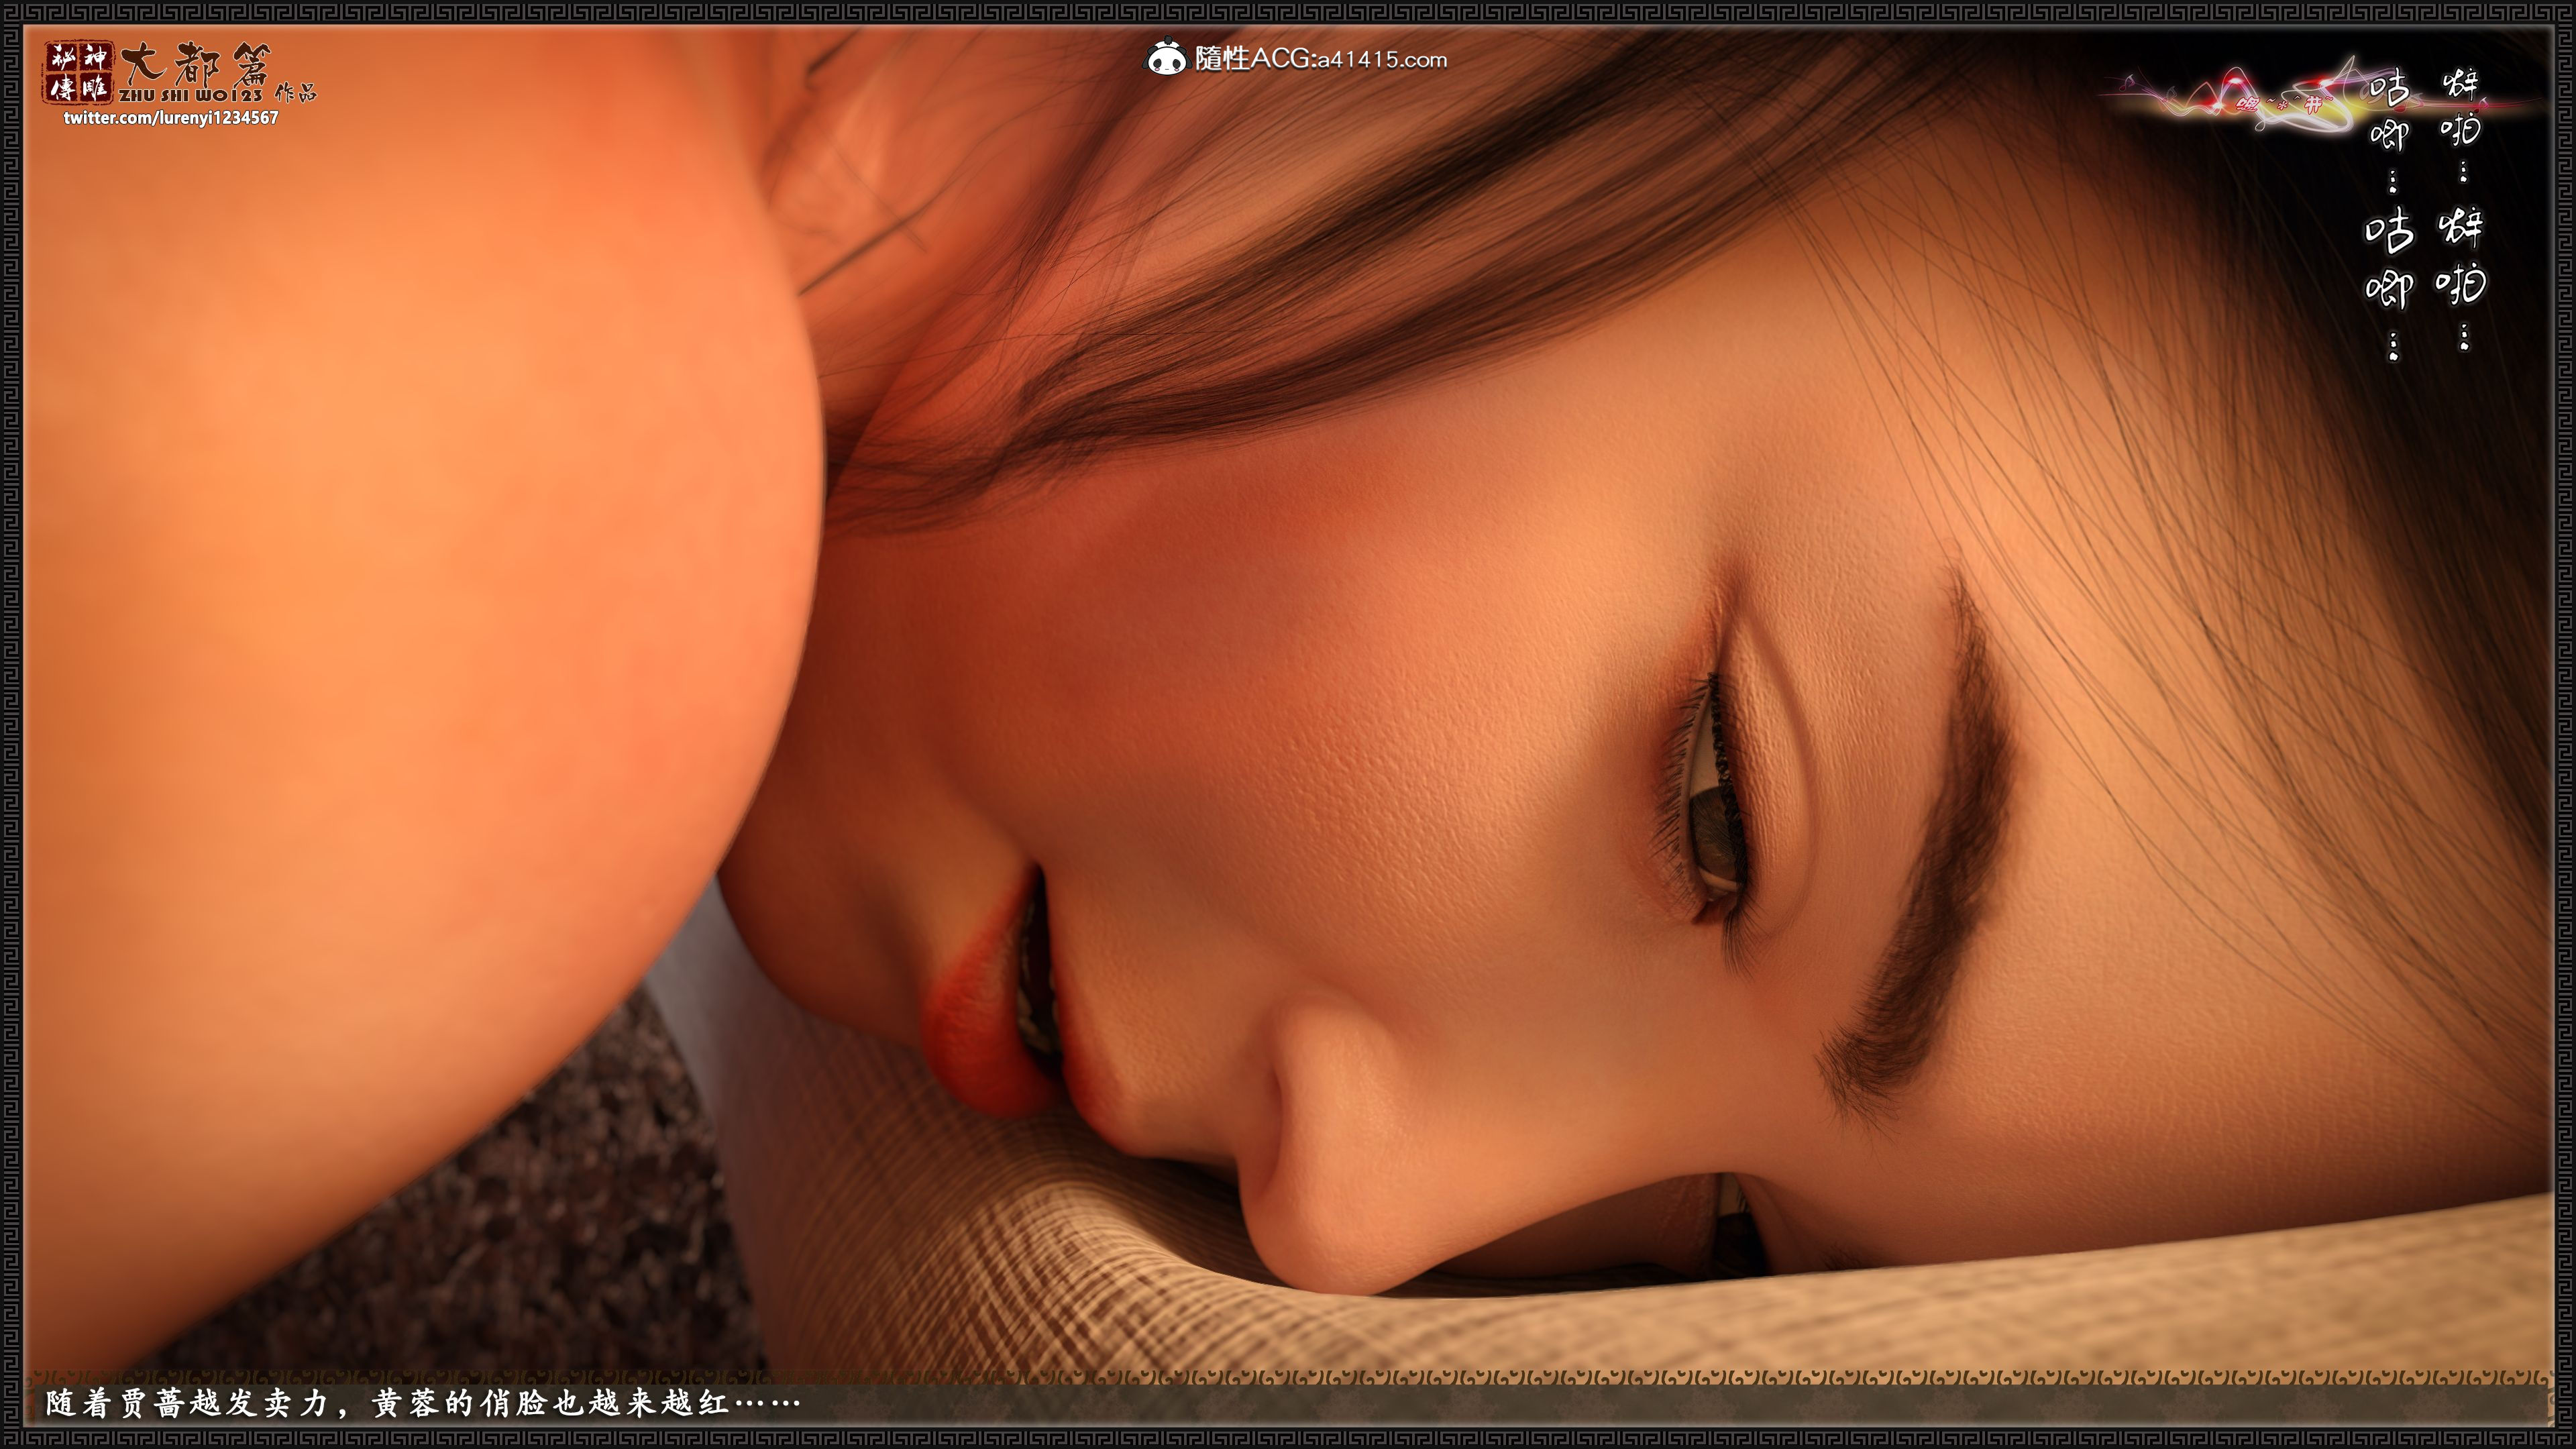Click the bottom subtitle caption text
The height and width of the screenshot is (1449, 2576).
click(422, 1404)
